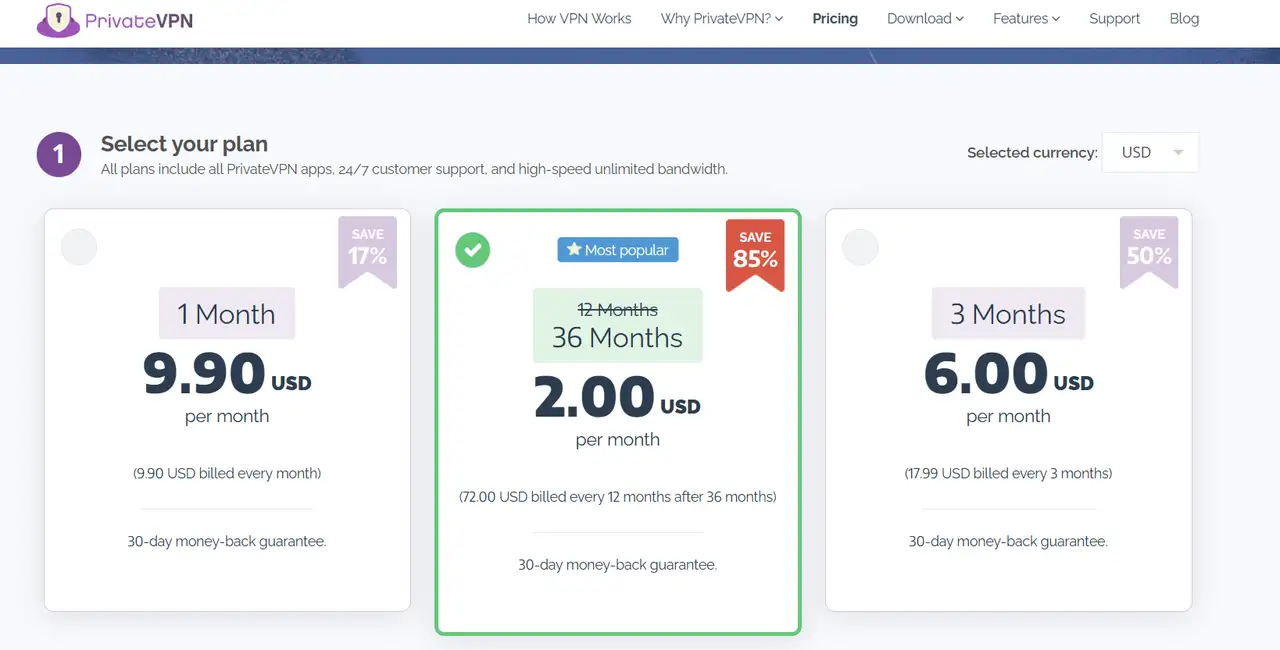Click '9.90 USD billed every month' text
Viewport: 1280px width, 650px height.
pyautogui.click(x=227, y=473)
